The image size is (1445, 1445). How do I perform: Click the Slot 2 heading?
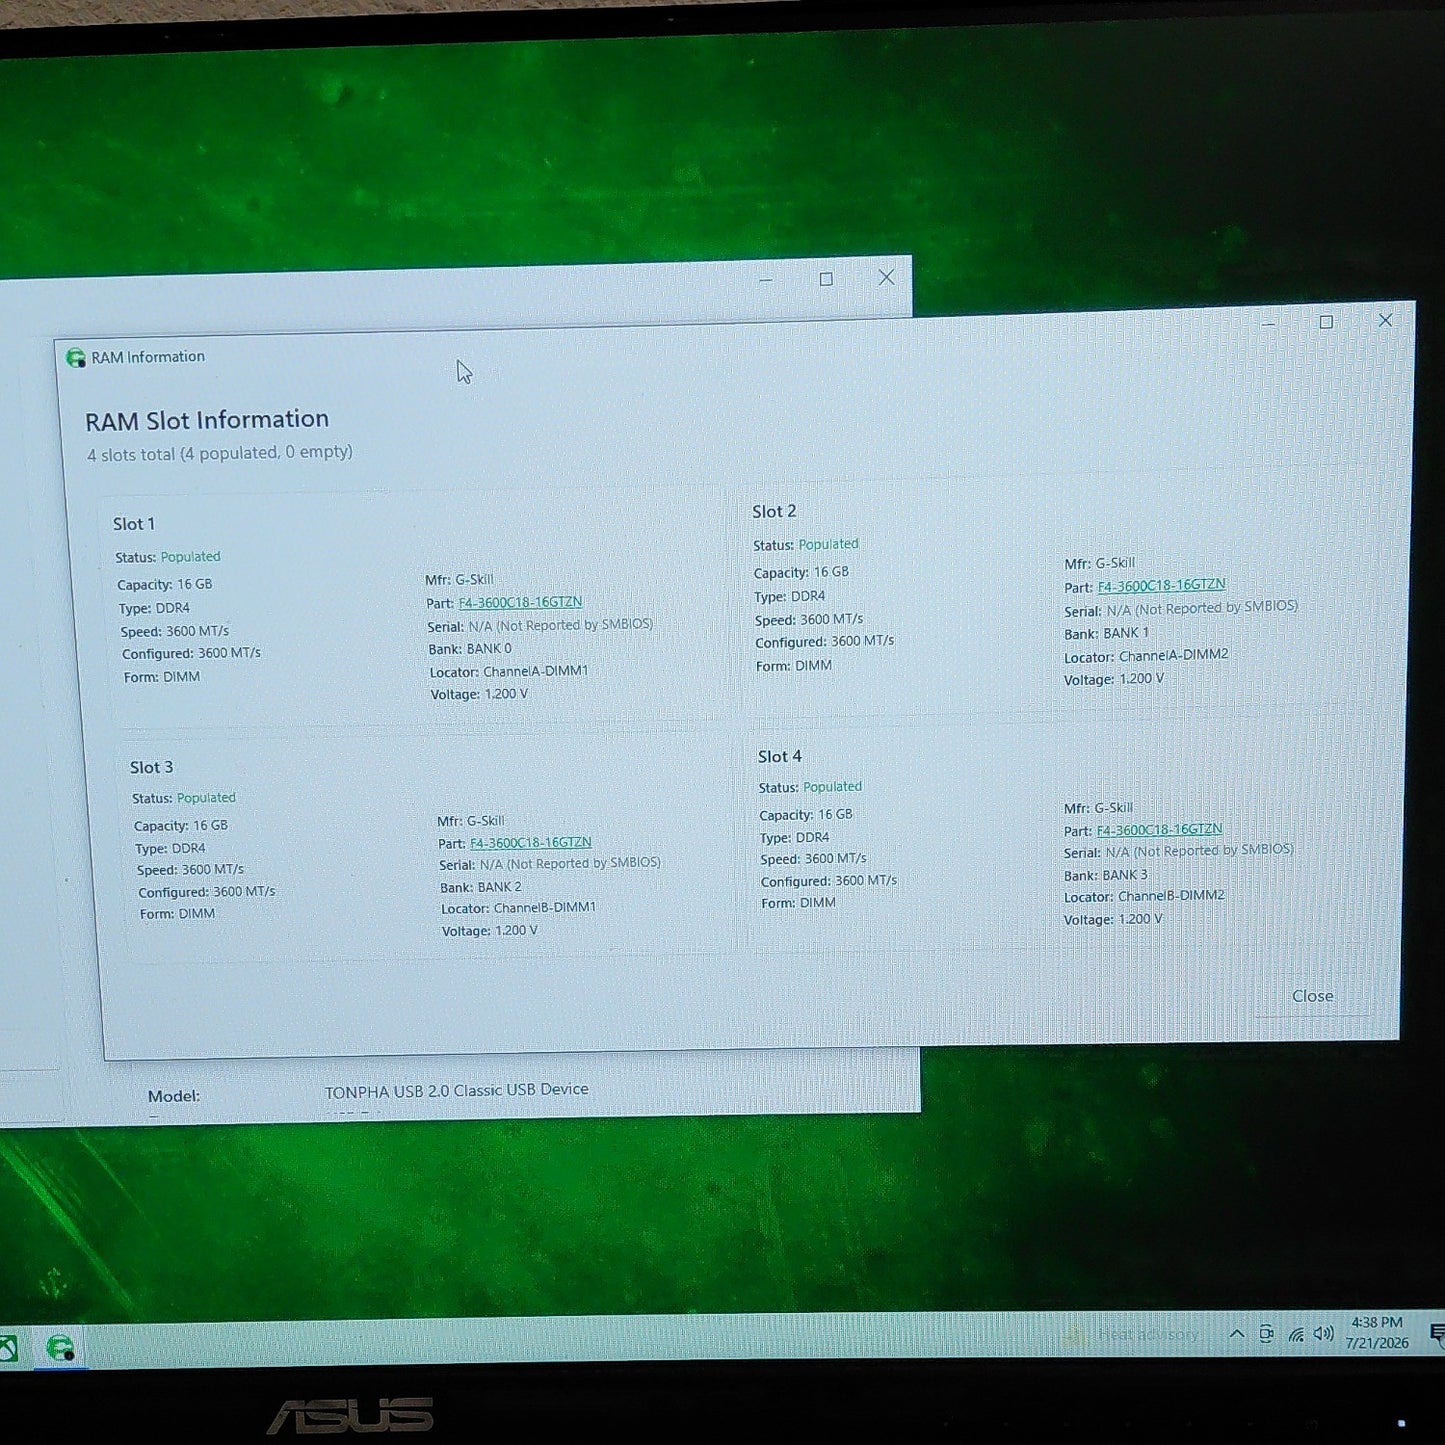774,512
